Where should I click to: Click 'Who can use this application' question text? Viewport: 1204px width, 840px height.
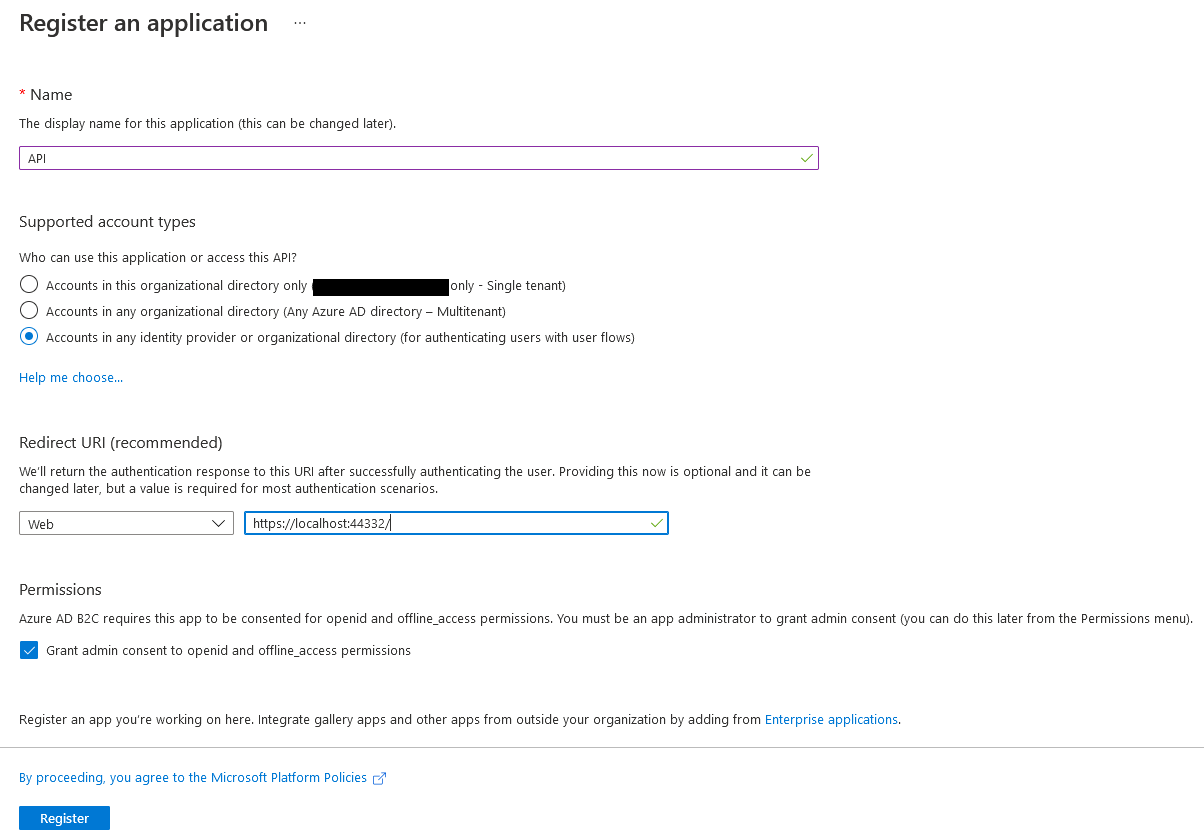(158, 257)
